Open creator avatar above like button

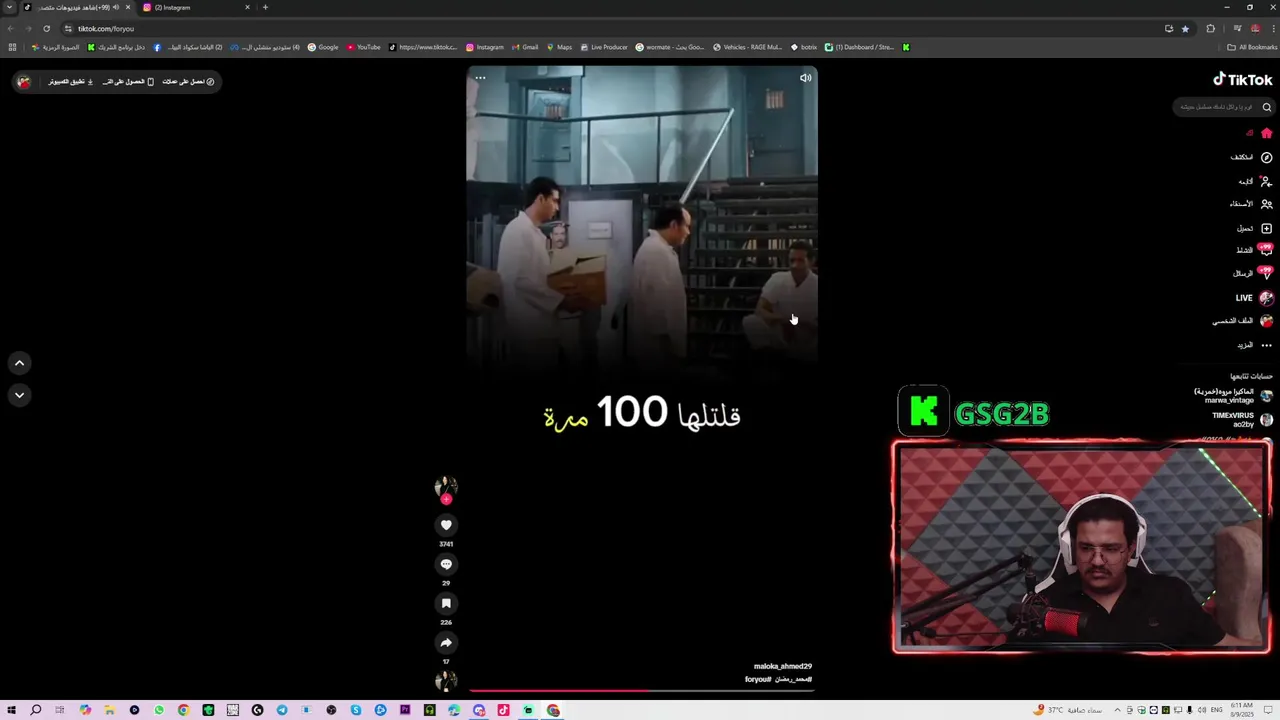(446, 487)
